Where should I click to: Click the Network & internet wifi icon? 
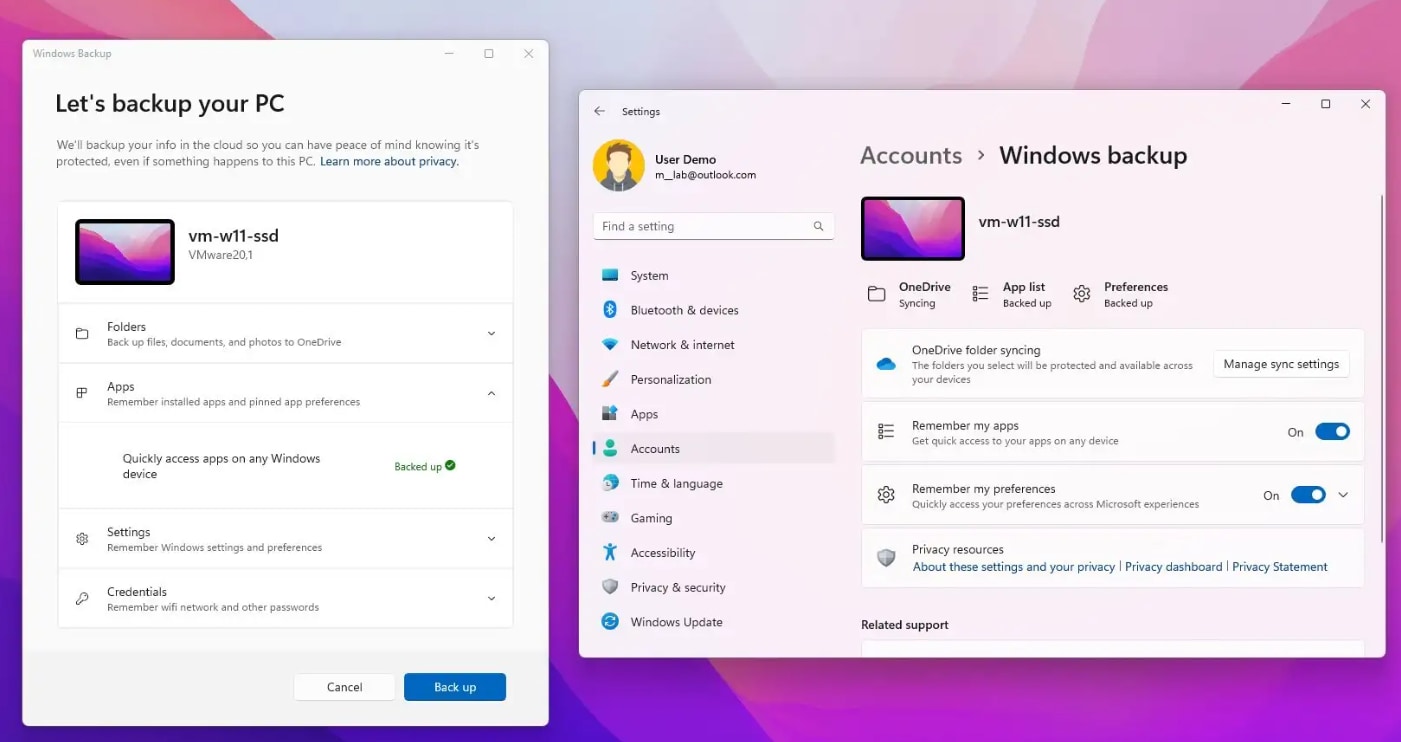point(610,345)
